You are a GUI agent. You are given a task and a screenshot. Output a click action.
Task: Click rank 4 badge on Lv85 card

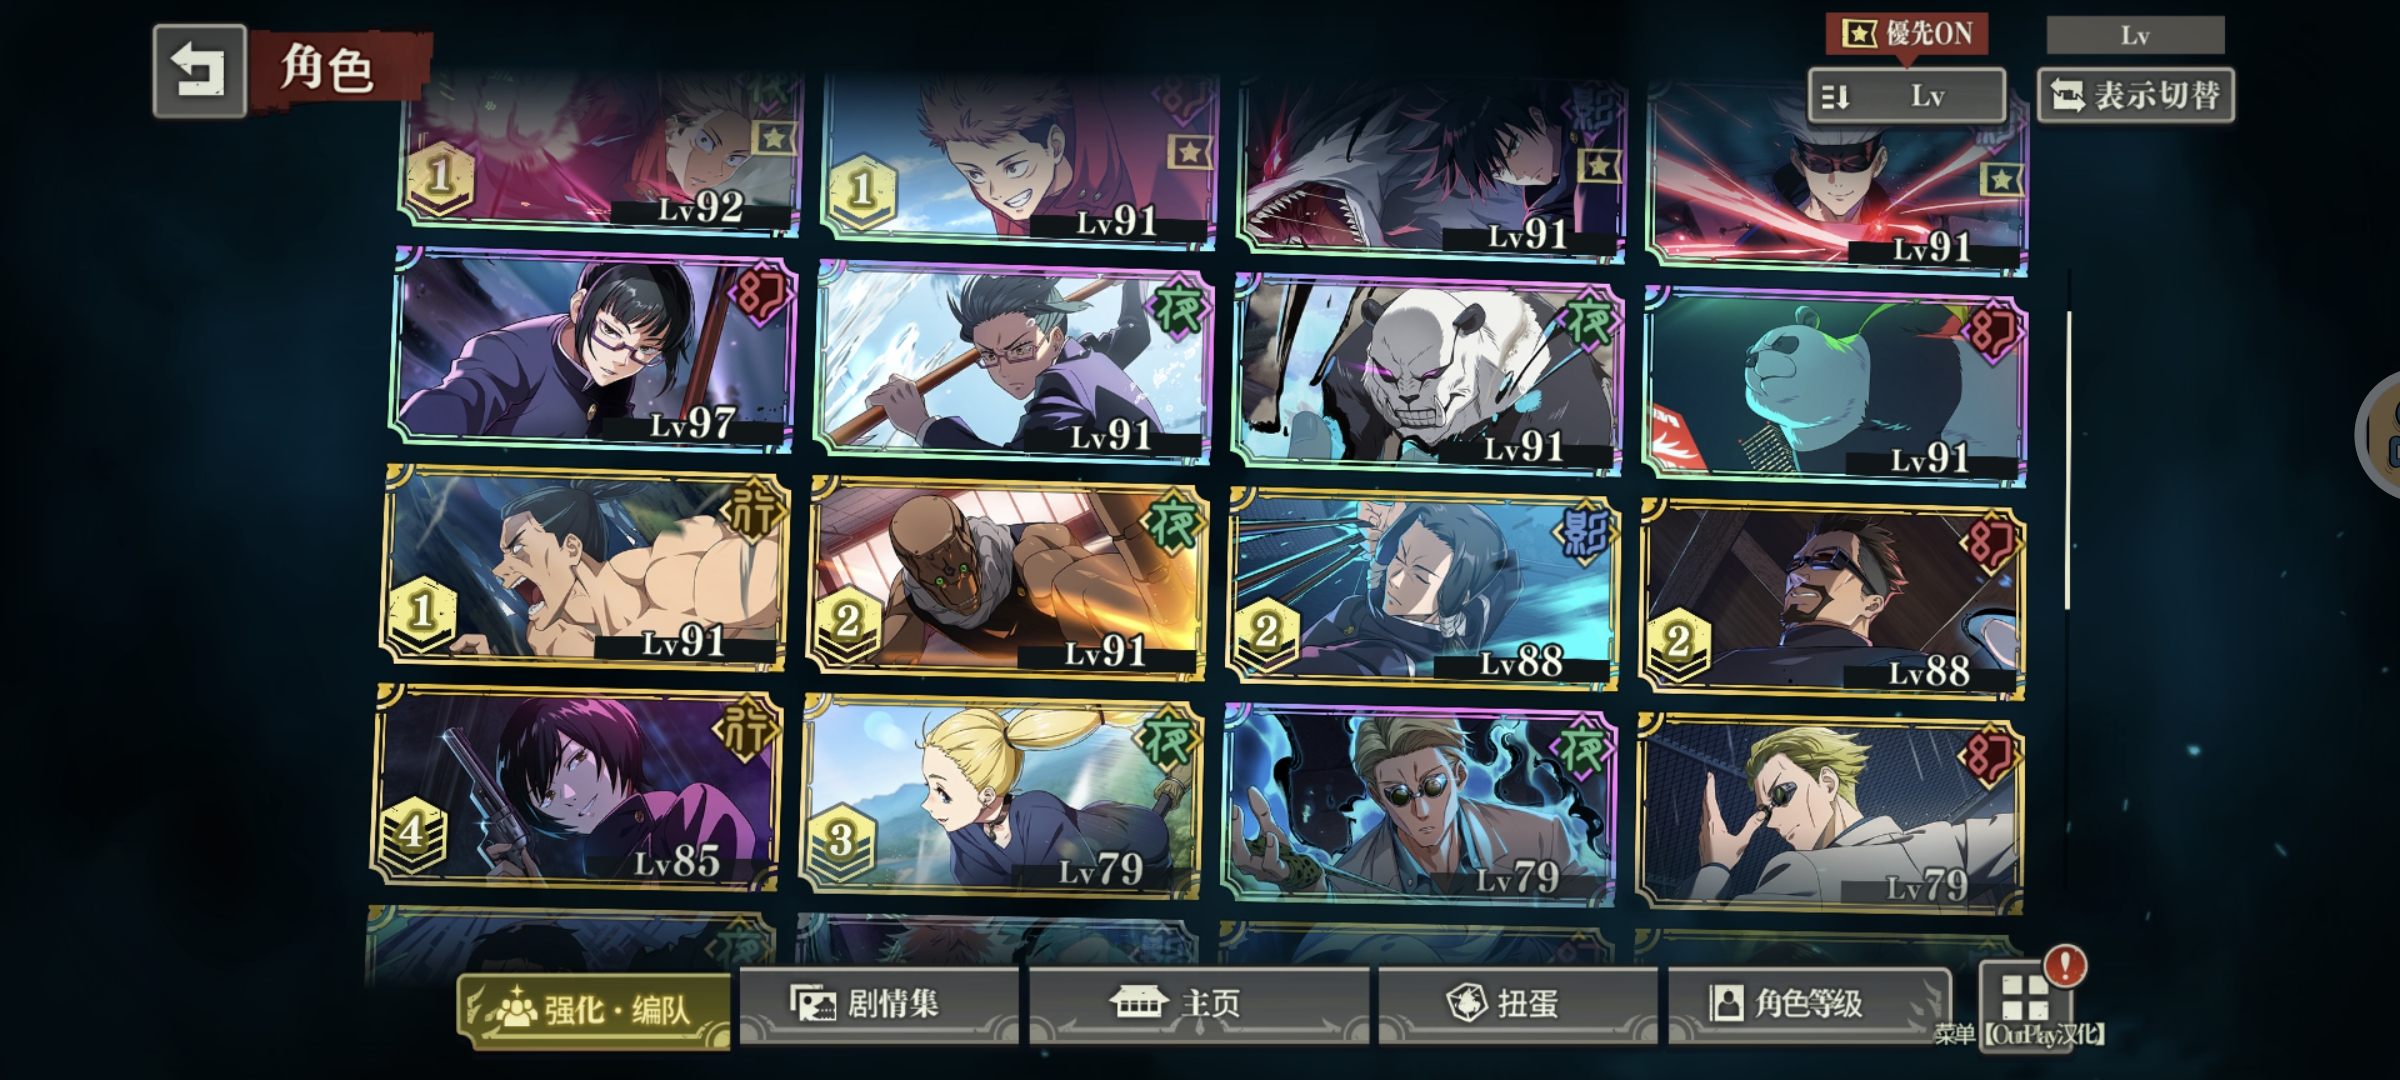click(411, 832)
